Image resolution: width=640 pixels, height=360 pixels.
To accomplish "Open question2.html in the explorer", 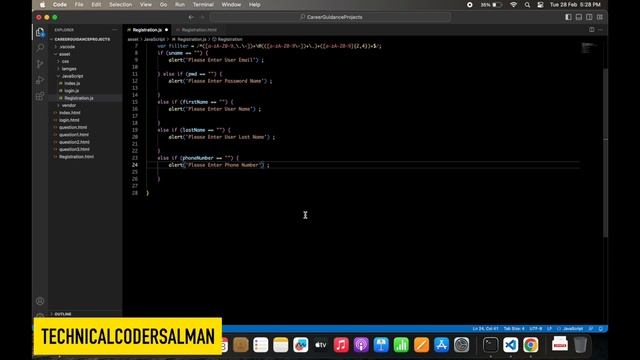I will click(74, 142).
